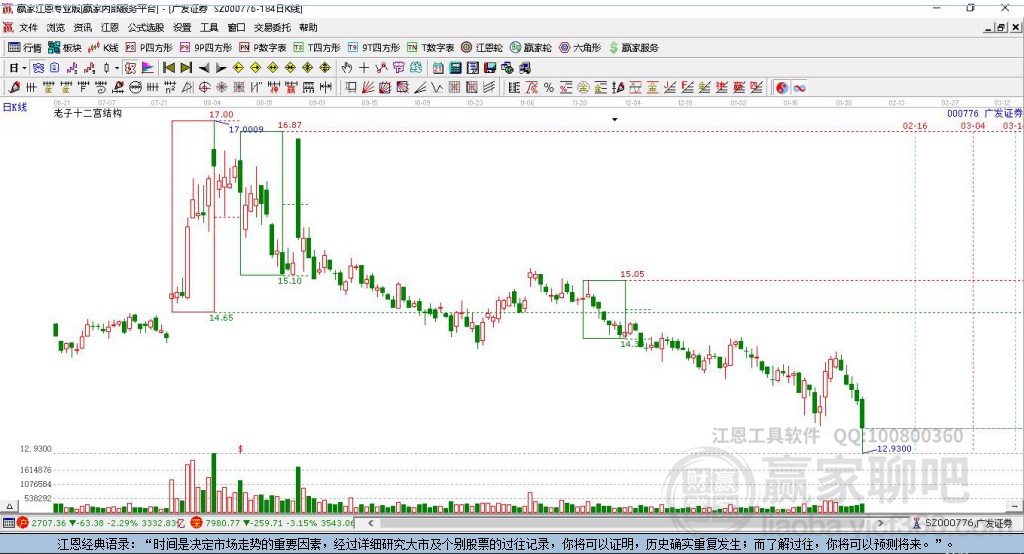The width and height of the screenshot is (1024, 554).
Task: Open the 帮助 menu
Action: [308, 27]
